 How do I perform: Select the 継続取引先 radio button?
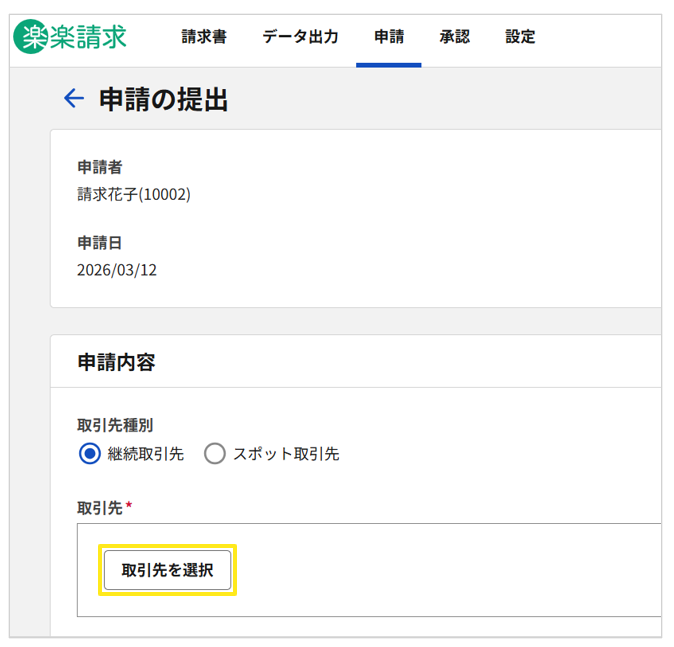[90, 454]
